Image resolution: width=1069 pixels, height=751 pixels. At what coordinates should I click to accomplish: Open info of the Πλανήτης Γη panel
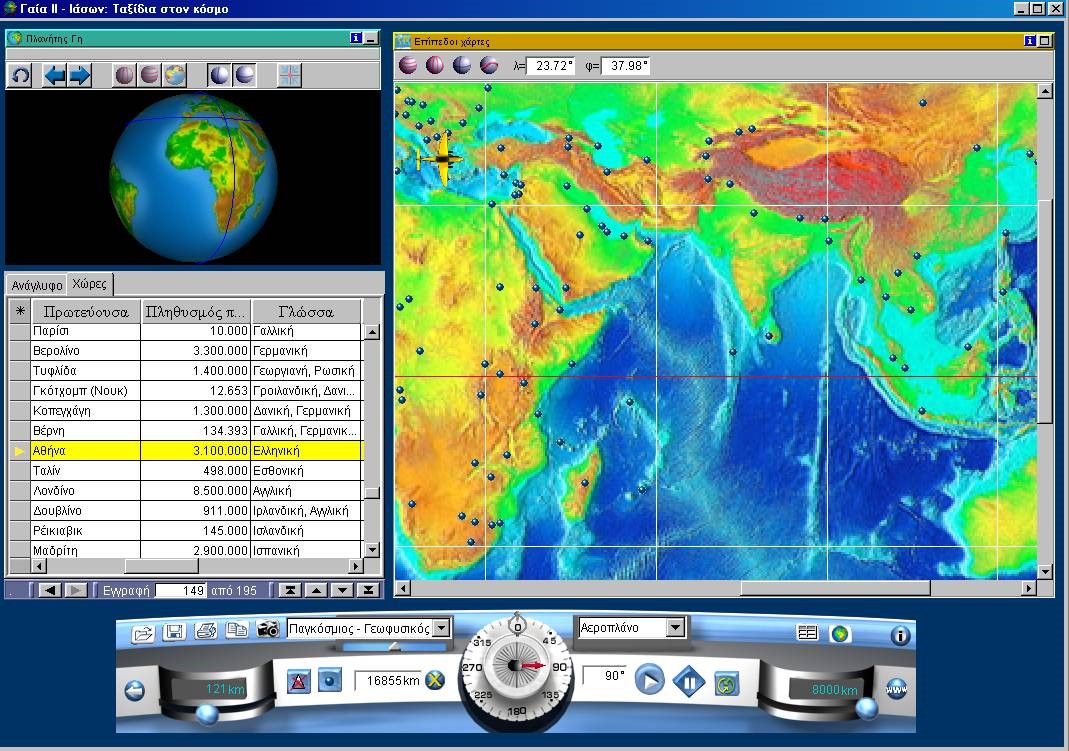tap(355, 38)
